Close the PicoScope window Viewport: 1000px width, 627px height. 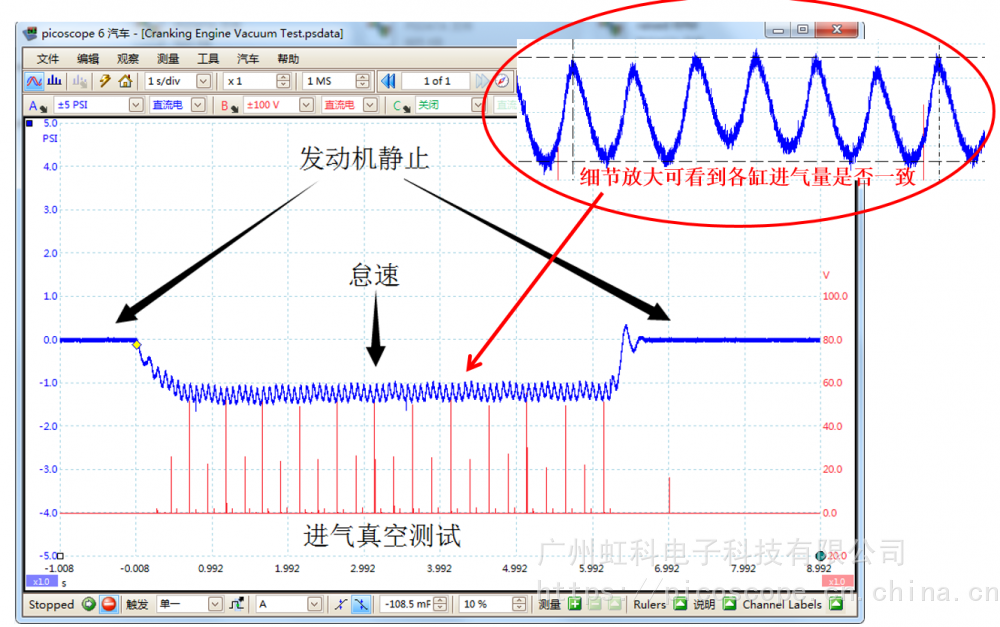(x=837, y=30)
